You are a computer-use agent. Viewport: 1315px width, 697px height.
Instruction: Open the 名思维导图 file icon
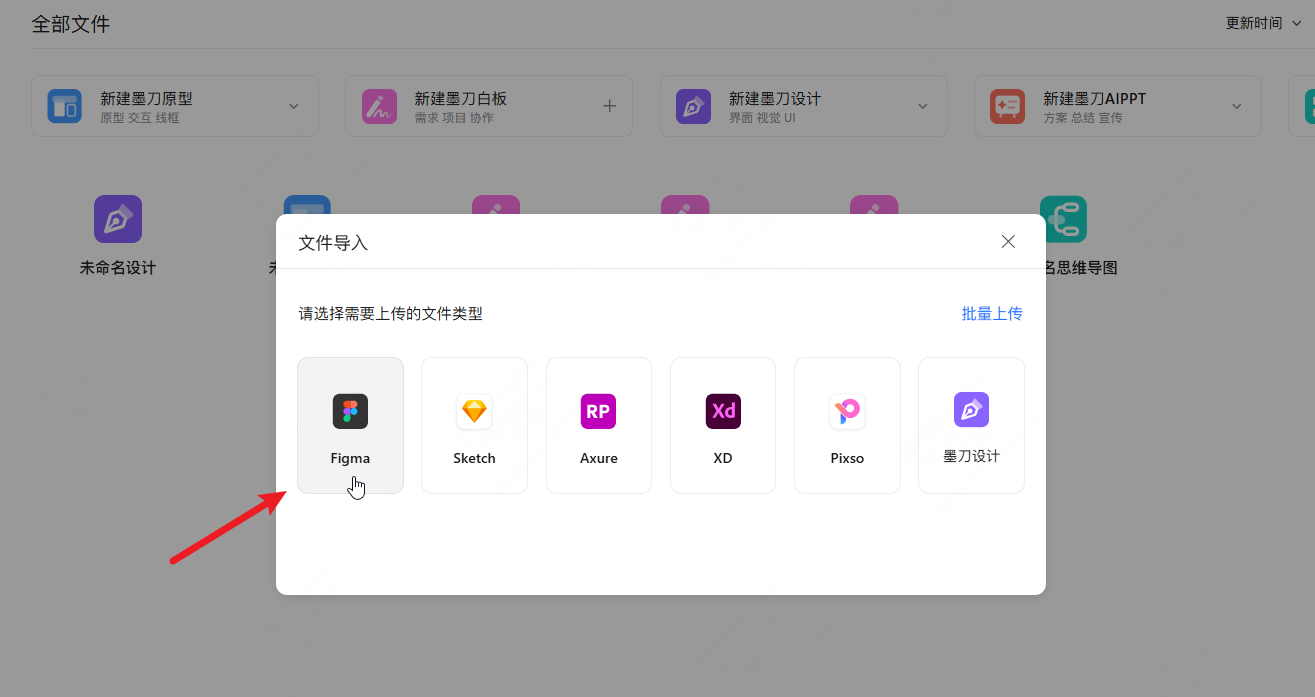click(x=1063, y=218)
